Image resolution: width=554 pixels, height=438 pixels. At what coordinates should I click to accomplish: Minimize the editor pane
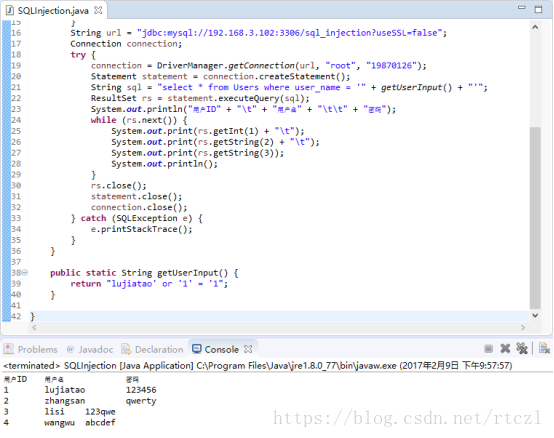pos(521,8)
